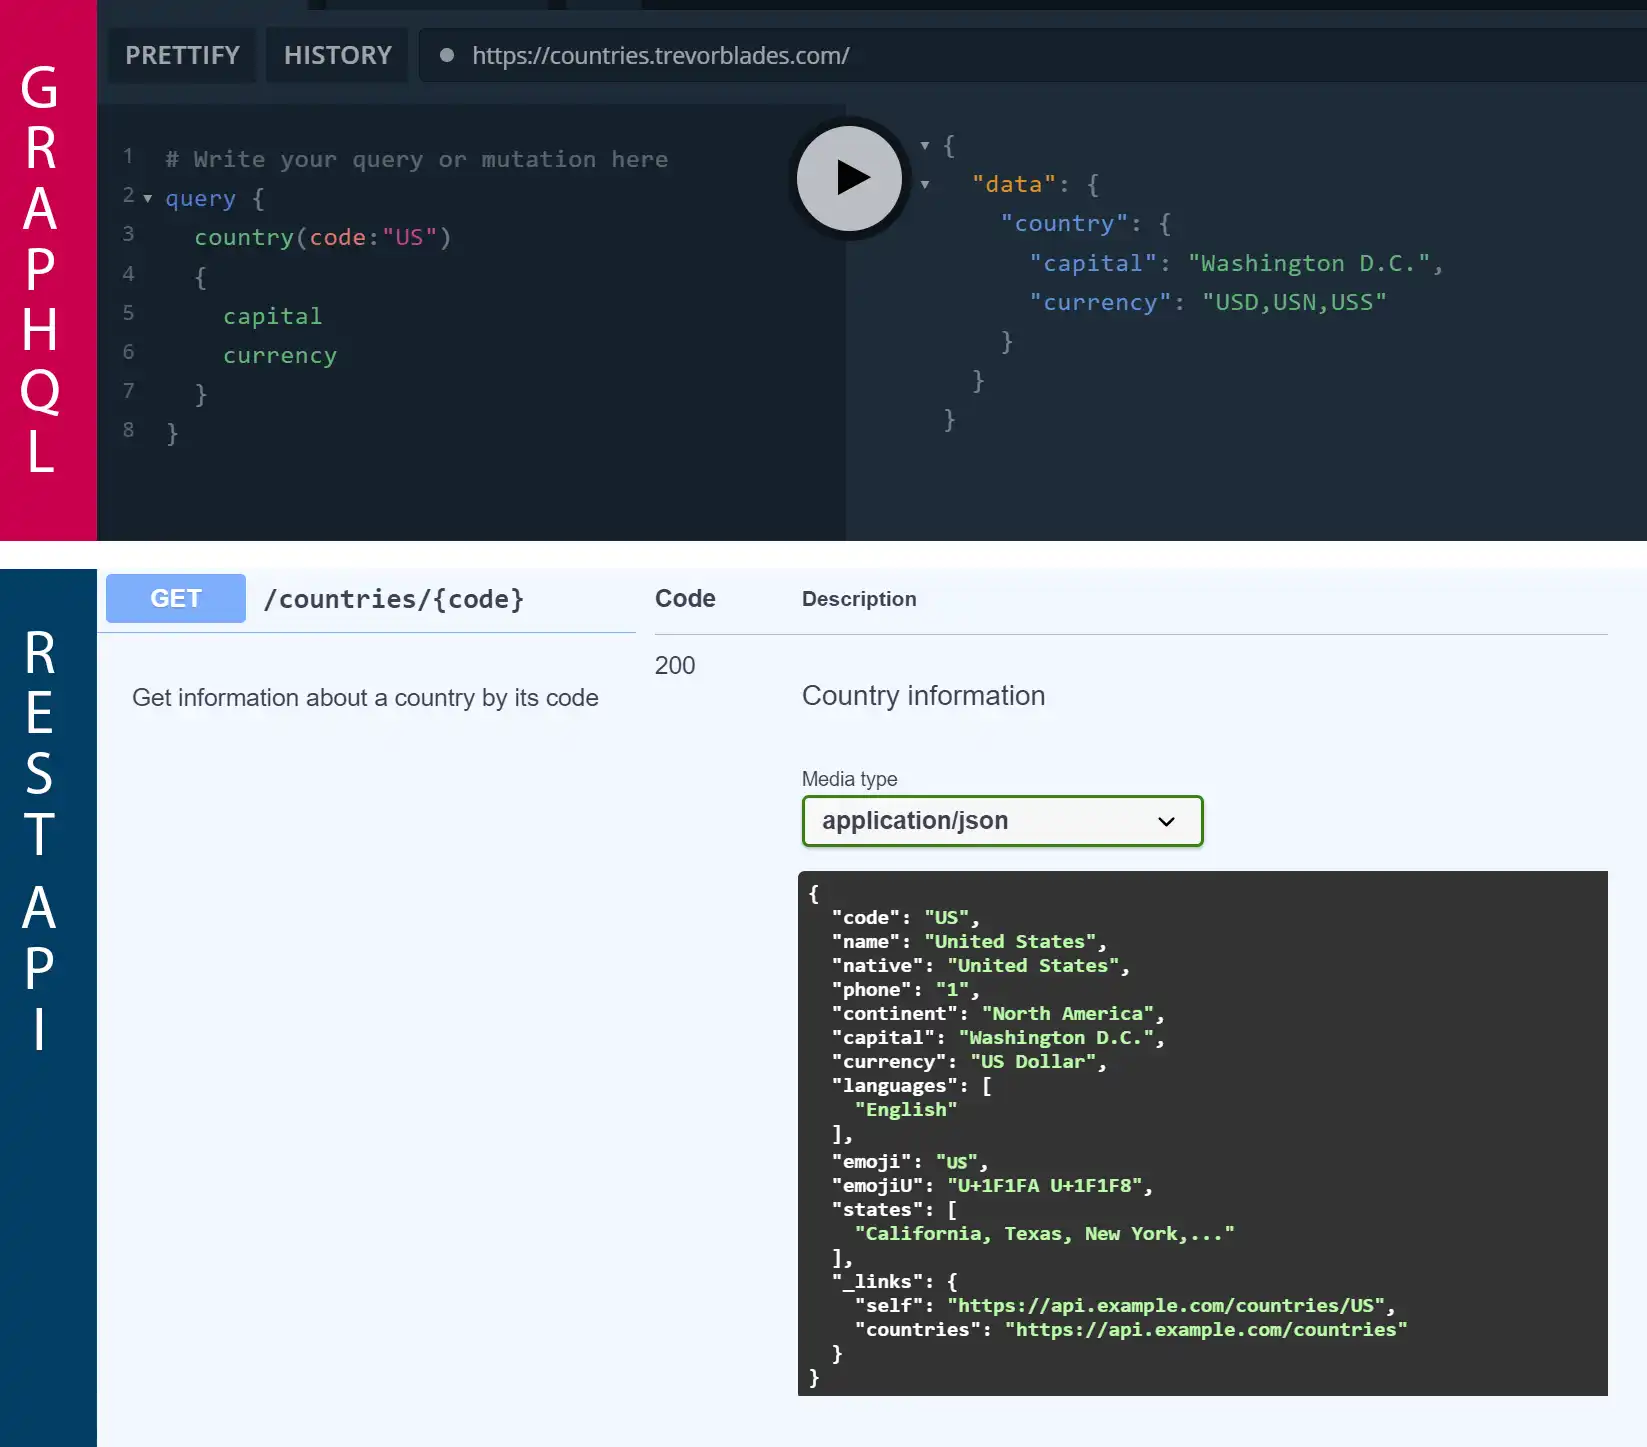
Task: Click the "name": "United States" line in JSON
Action: (x=969, y=942)
